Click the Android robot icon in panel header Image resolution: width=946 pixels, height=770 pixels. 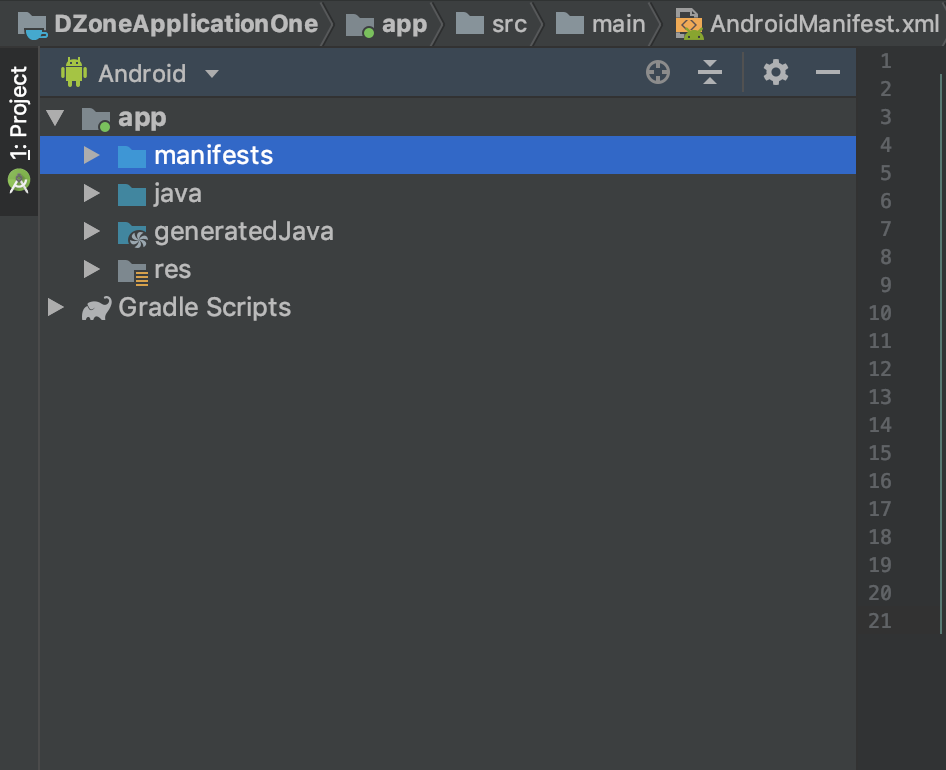(74, 72)
